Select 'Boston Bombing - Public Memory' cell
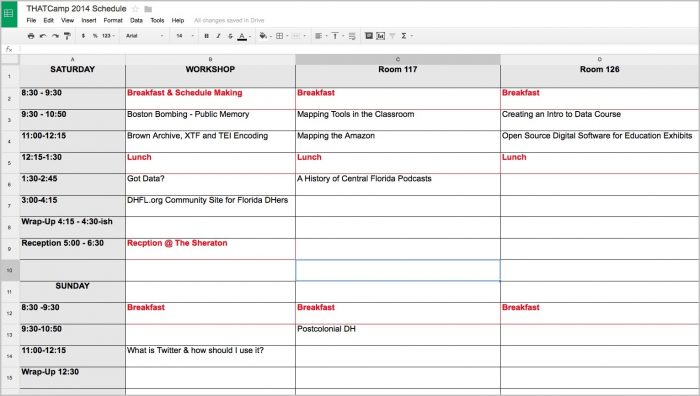 [210, 120]
